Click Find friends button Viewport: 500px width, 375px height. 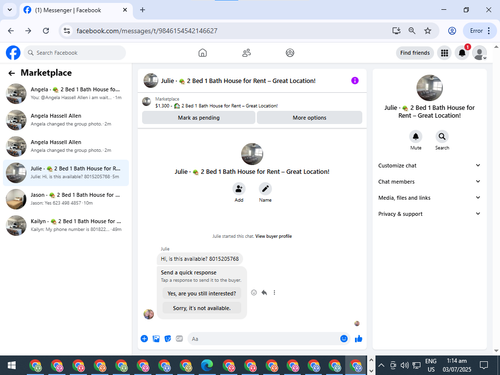click(x=415, y=53)
